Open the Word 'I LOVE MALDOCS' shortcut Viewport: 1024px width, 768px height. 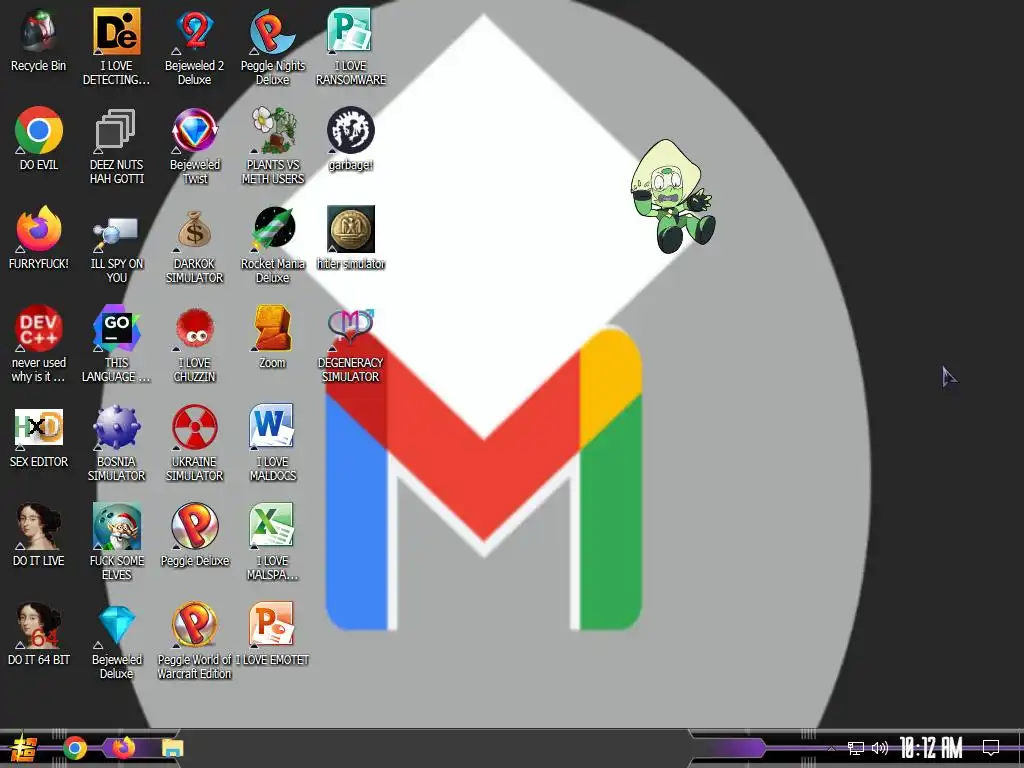pos(272,428)
